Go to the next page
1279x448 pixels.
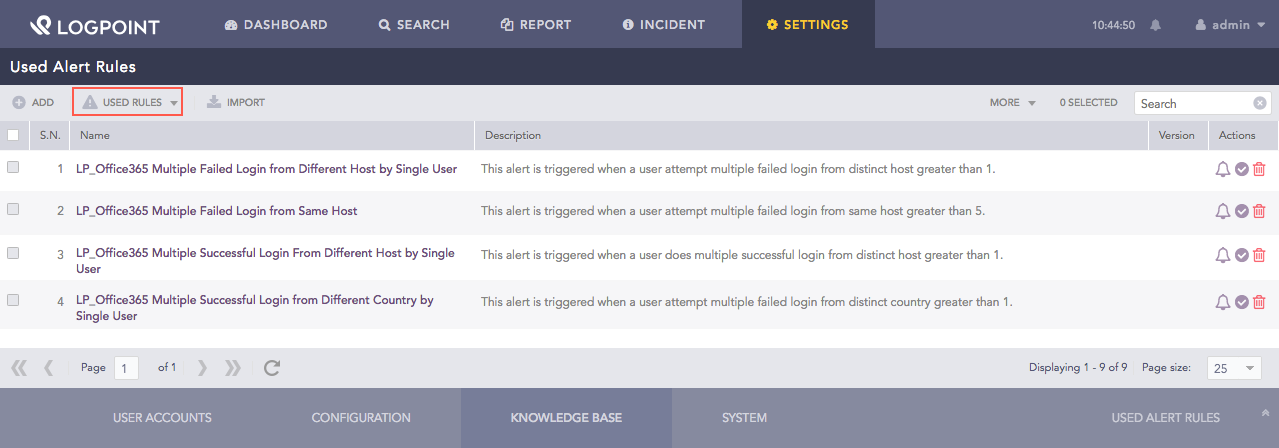point(202,368)
